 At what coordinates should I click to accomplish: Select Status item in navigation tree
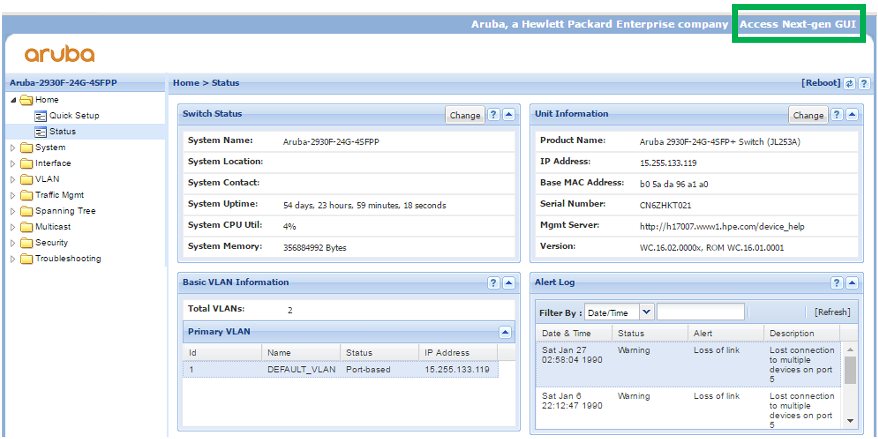[55, 132]
